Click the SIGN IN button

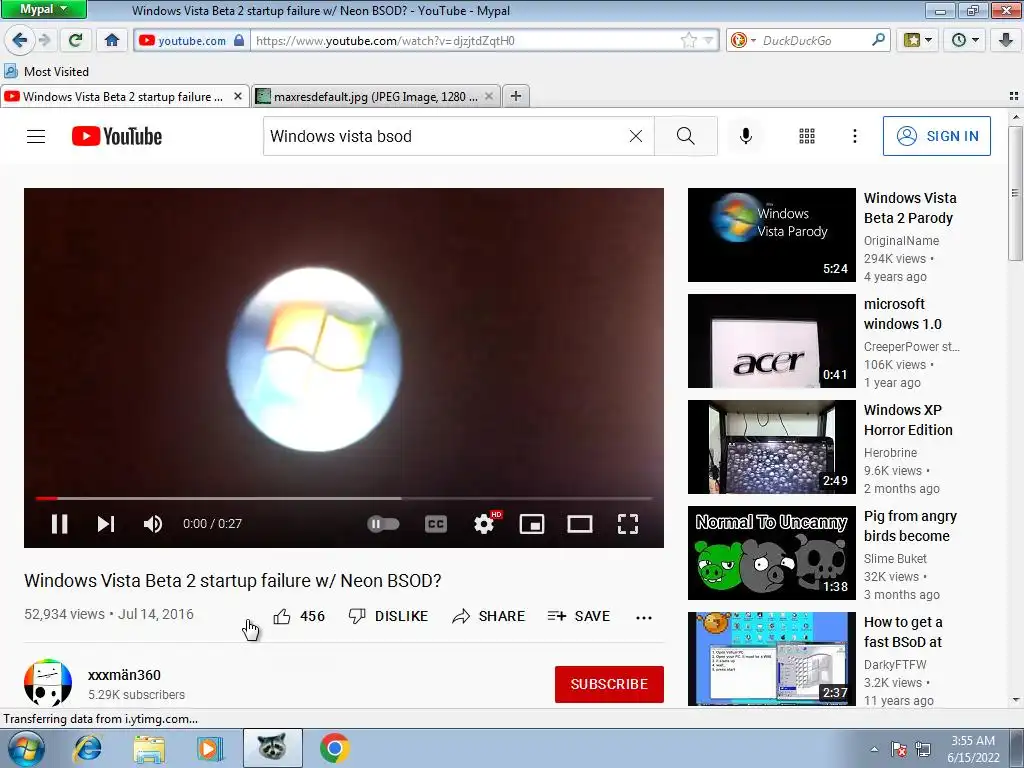pyautogui.click(x=936, y=136)
